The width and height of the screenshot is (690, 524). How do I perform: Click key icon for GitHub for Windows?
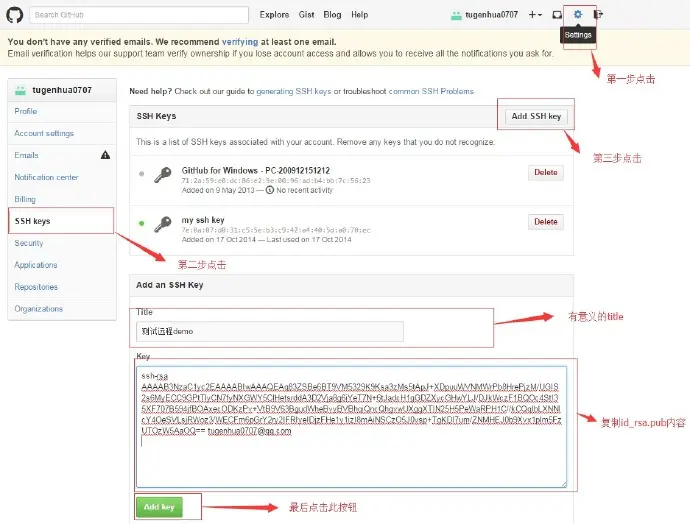click(162, 175)
